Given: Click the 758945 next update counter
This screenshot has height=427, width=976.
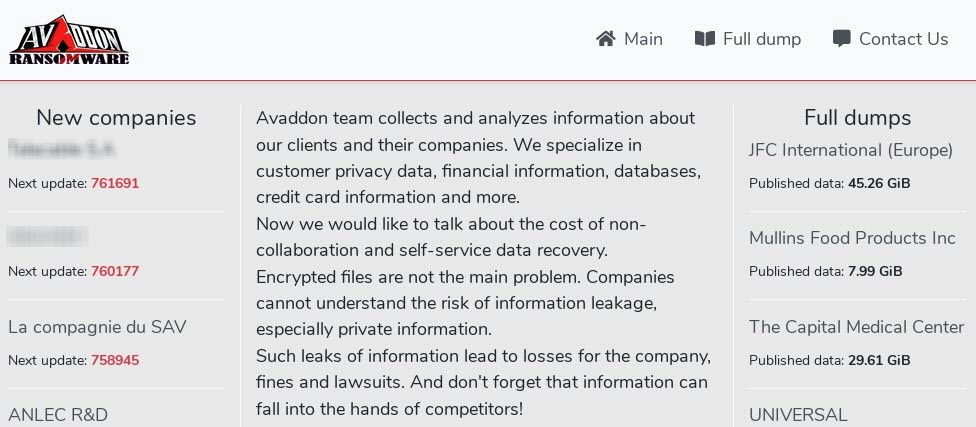Looking at the screenshot, I should (115, 360).
